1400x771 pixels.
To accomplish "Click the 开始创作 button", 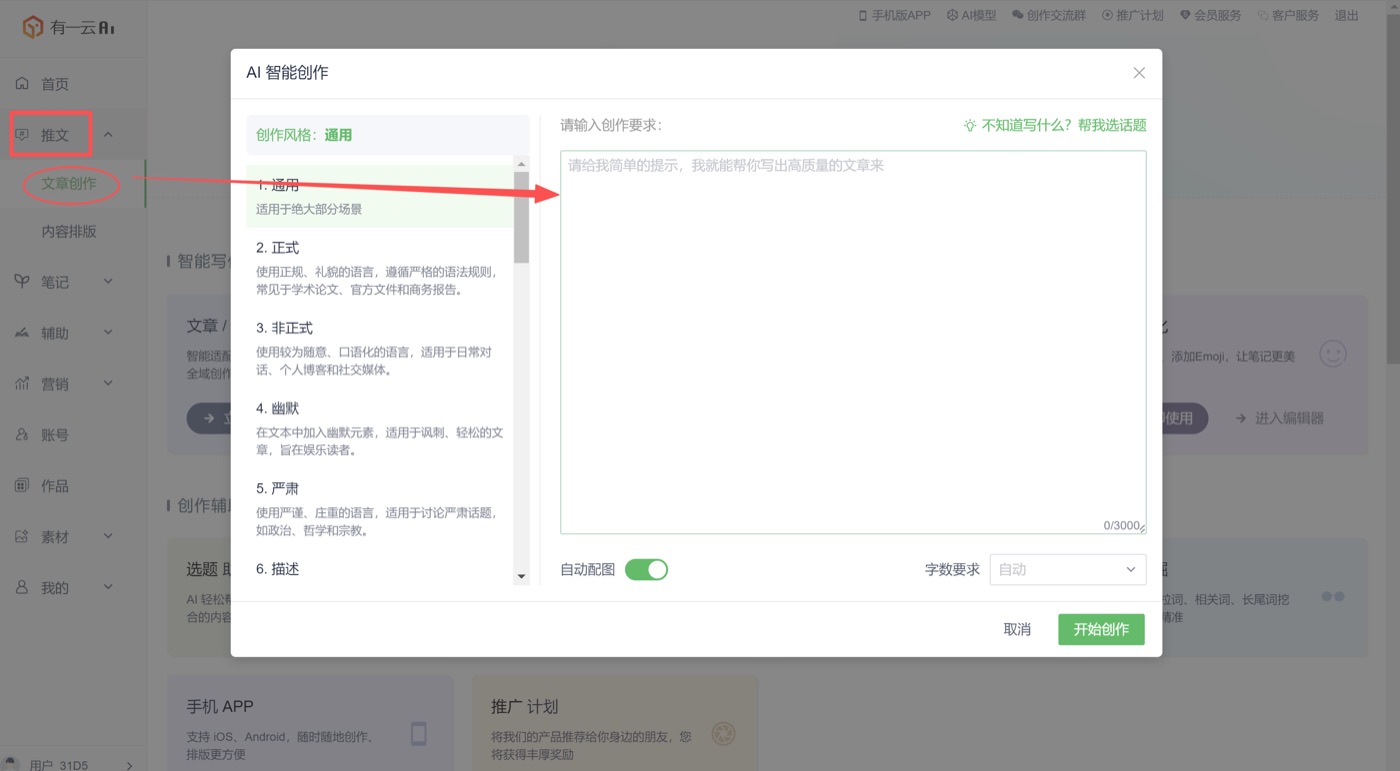I will coord(1101,629).
